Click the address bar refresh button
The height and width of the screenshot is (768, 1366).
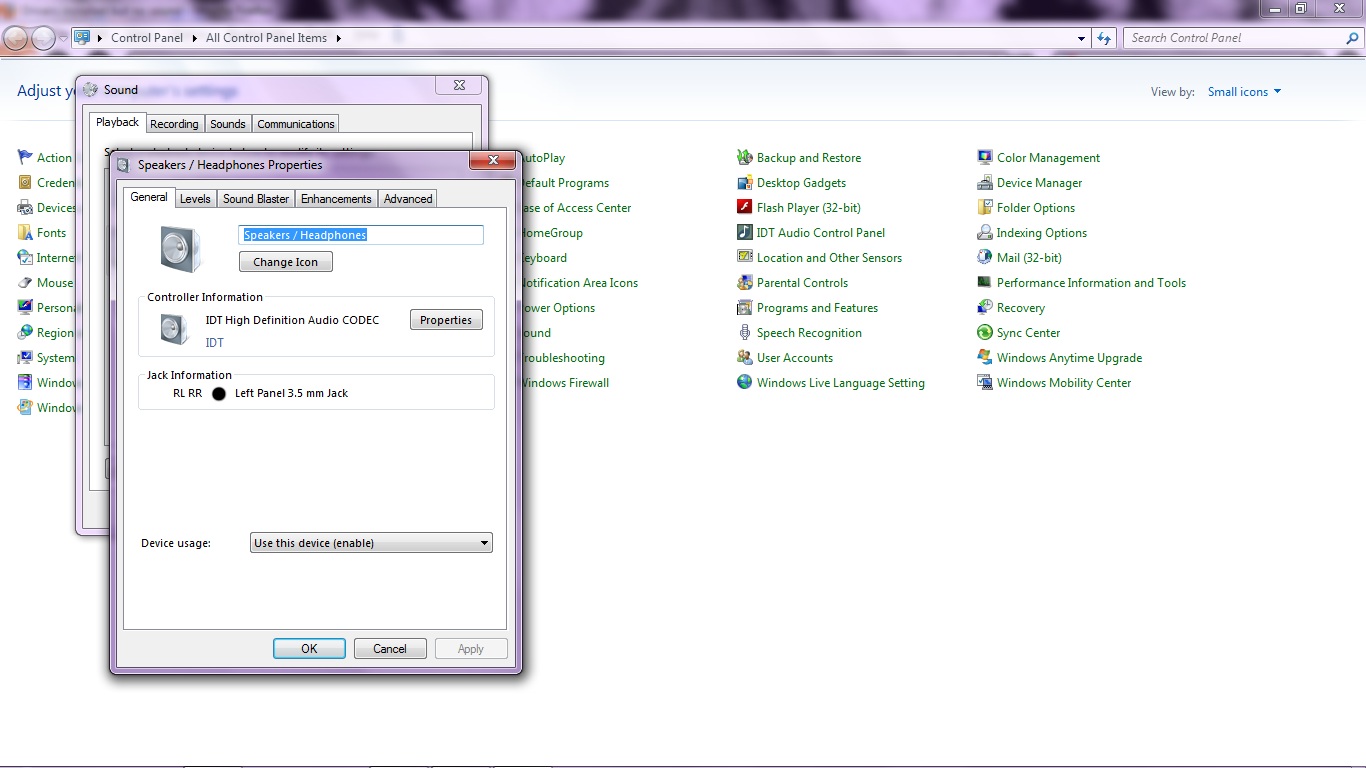coord(1104,38)
